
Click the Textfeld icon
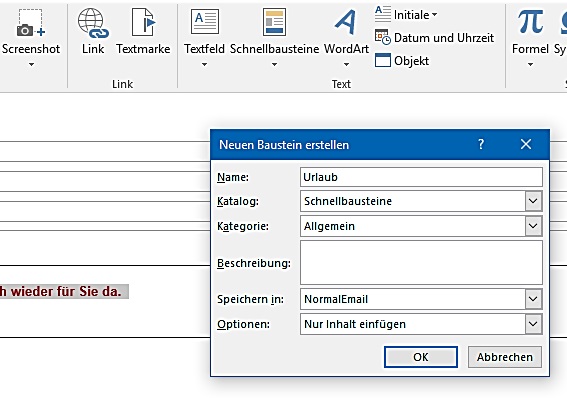click(x=205, y=22)
